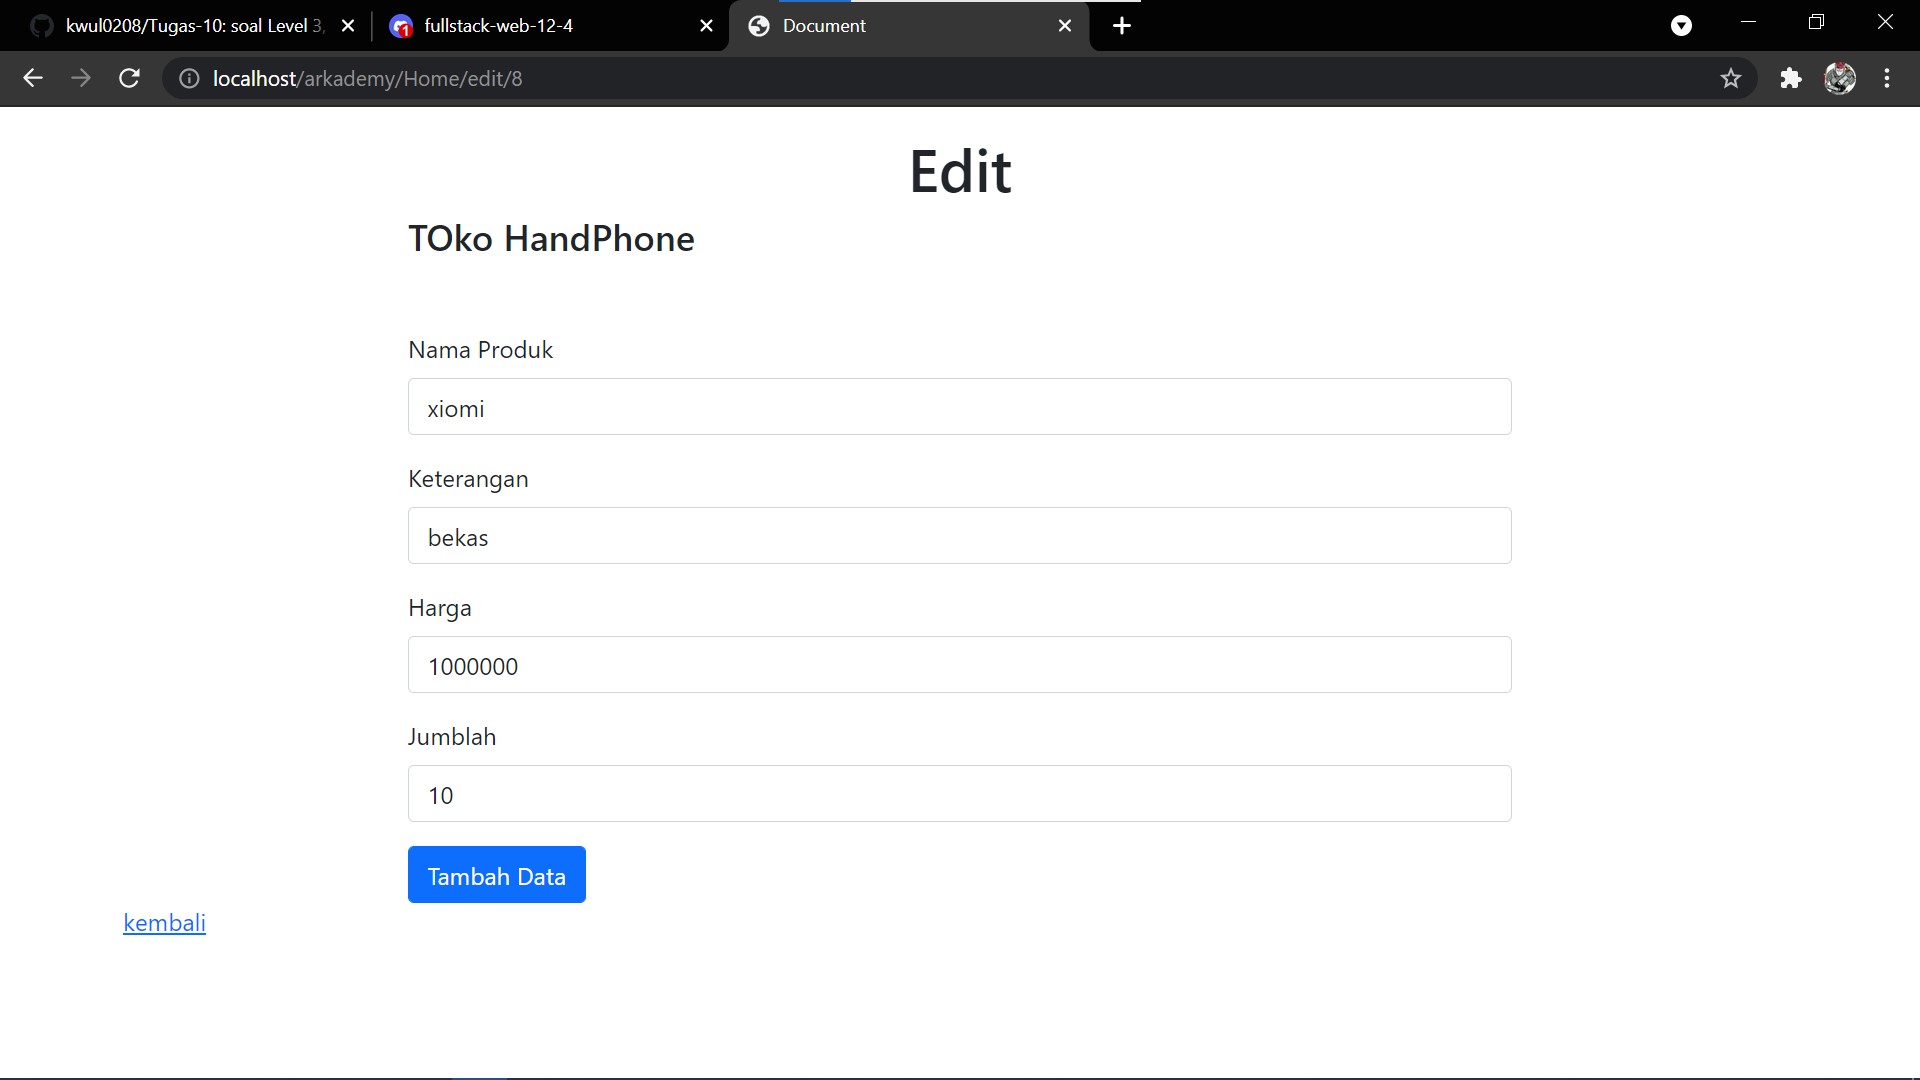Open the Extensions puzzle icon
The width and height of the screenshot is (1920, 1080).
(1790, 78)
